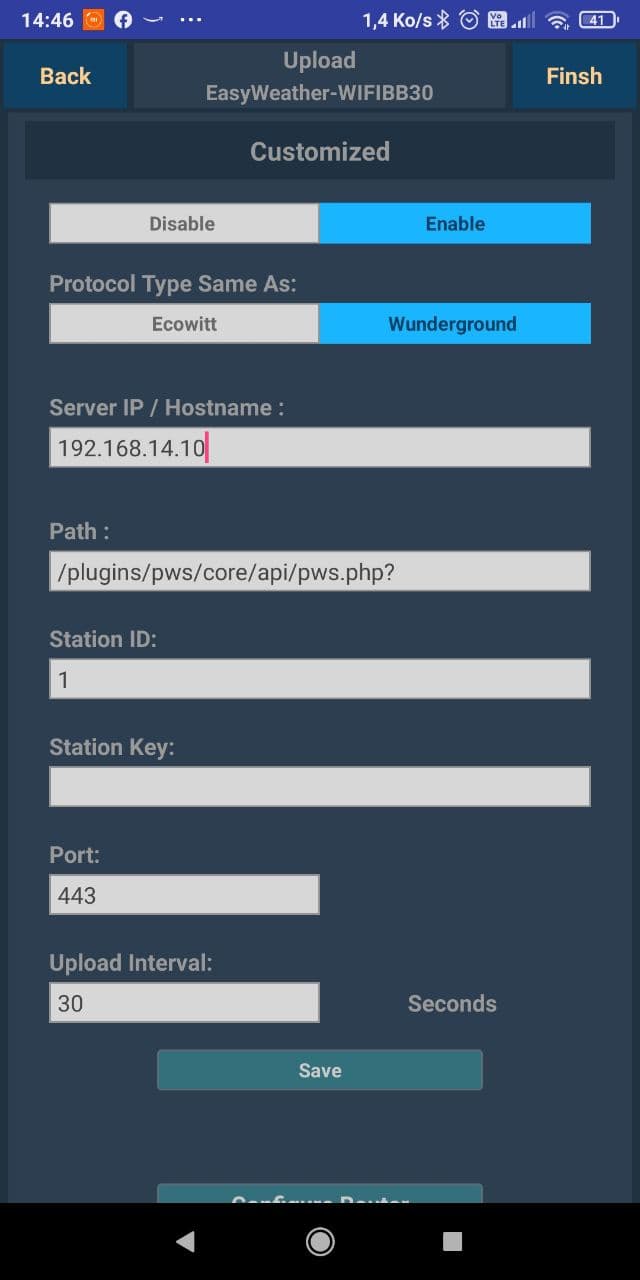This screenshot has width=640, height=1280.
Task: Save the customized upload settings
Action: (x=320, y=1070)
